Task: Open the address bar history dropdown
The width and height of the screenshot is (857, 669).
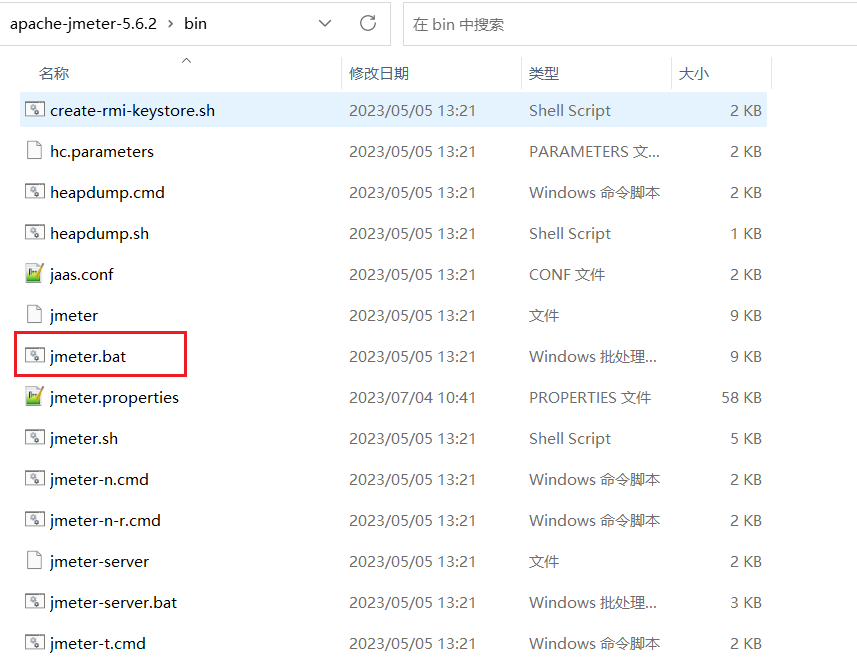Action: 325,24
